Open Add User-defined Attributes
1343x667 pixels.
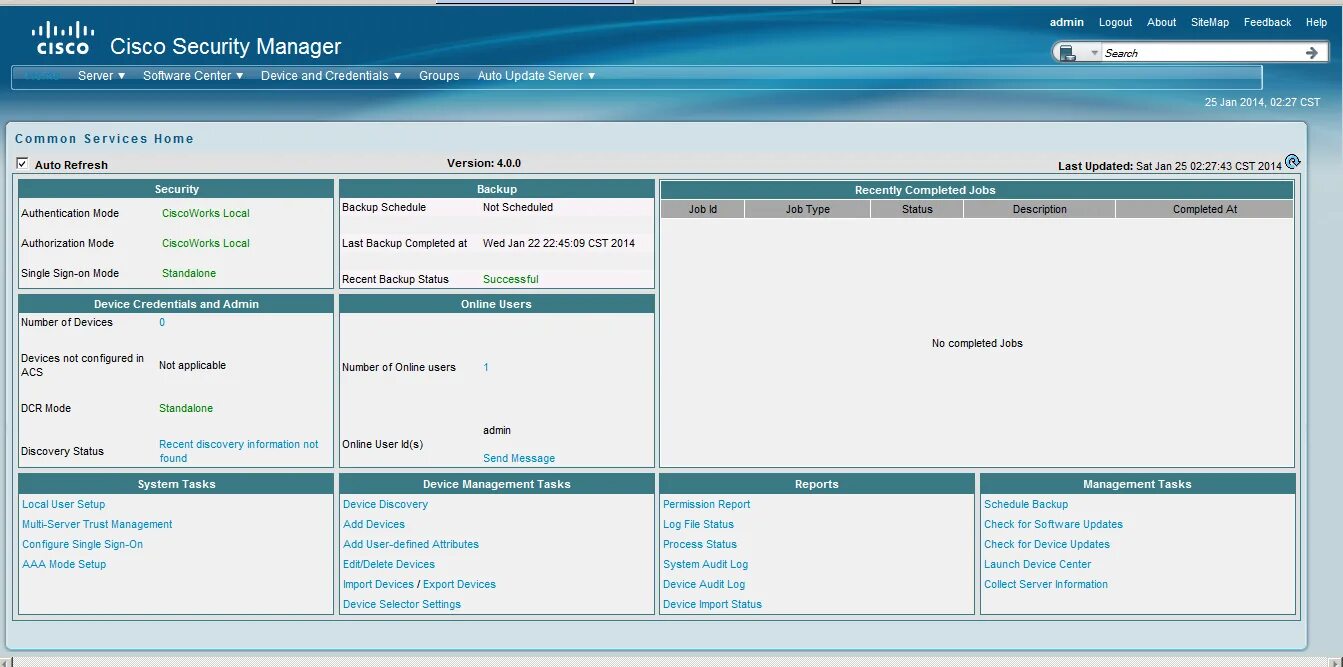411,544
